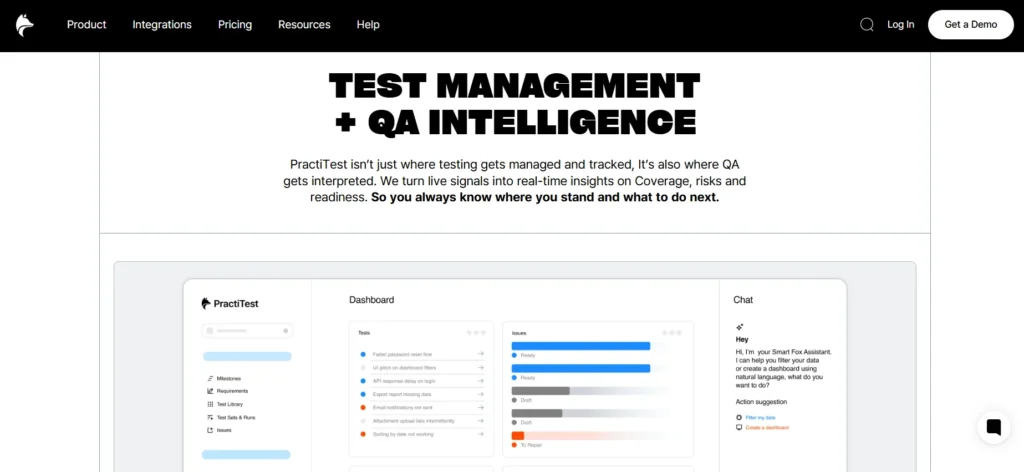Select the Failed password reset flow test
Viewport: 1024px width, 472px height.
(x=402, y=354)
